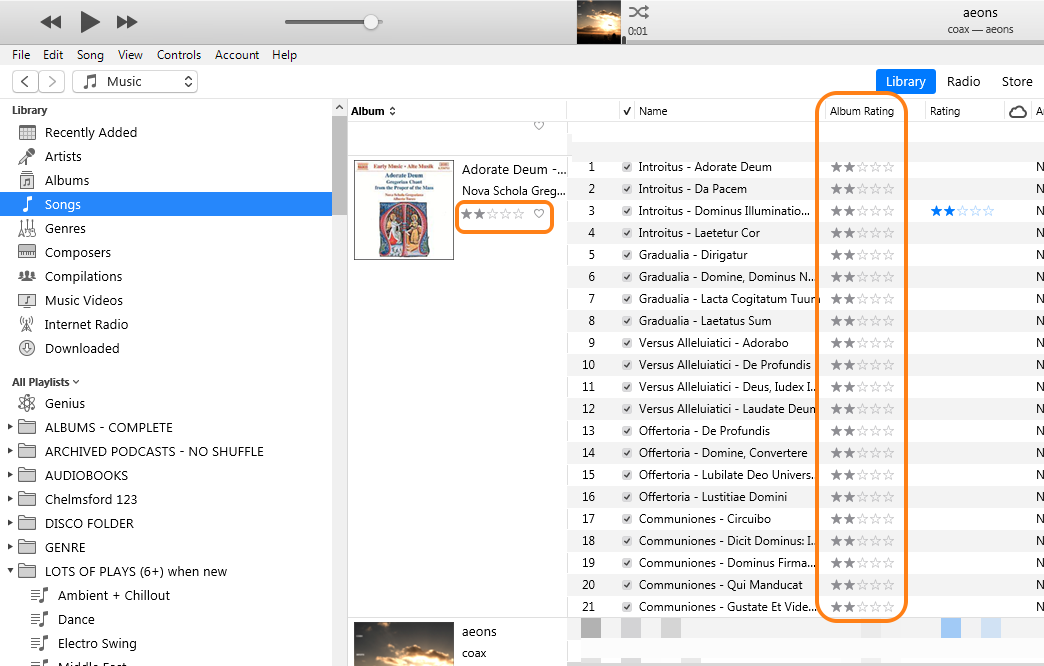
Task: Switch to the Library tab
Action: point(906,81)
